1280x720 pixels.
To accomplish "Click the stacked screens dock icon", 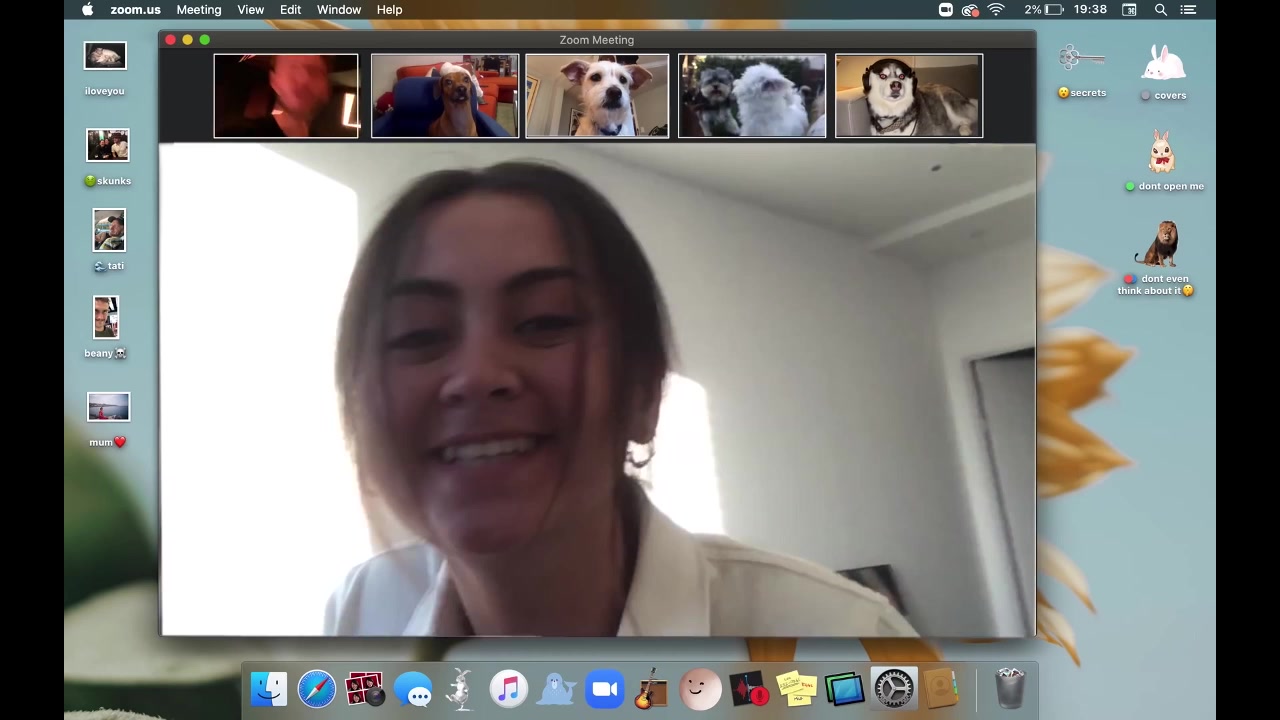I will (x=845, y=689).
